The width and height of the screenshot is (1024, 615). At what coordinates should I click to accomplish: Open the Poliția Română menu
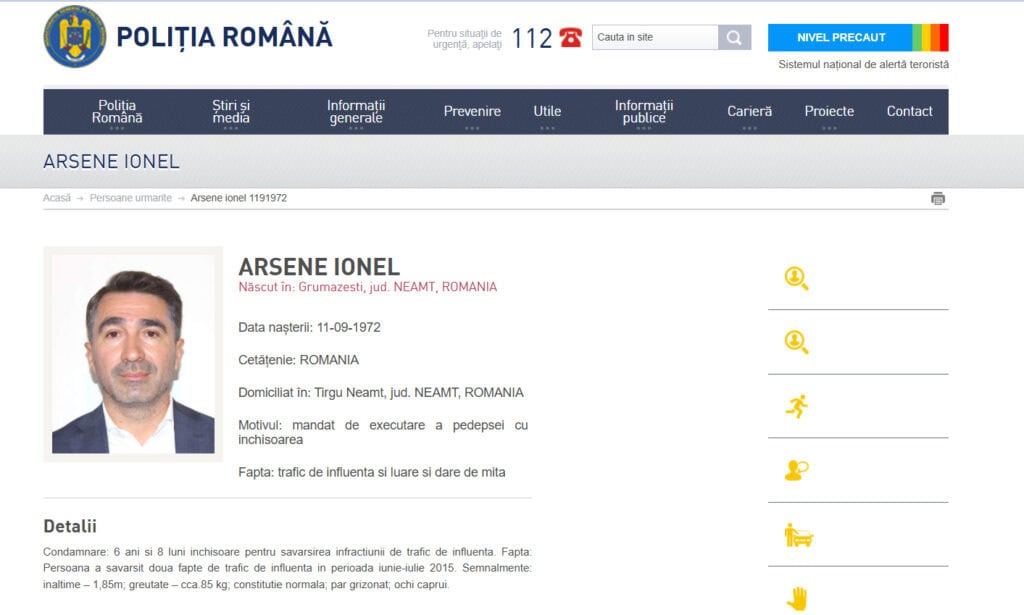(x=117, y=112)
